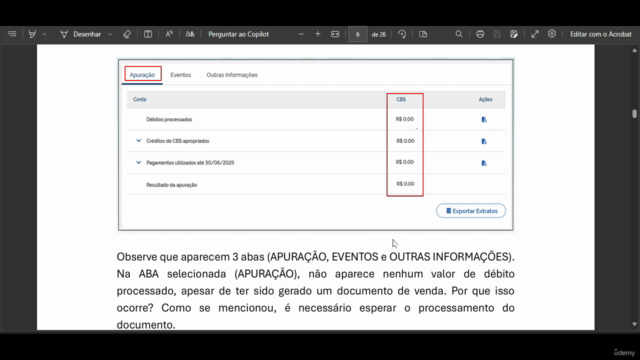Click the Débitos processados row label
This screenshot has width=640, height=360.
point(169,120)
